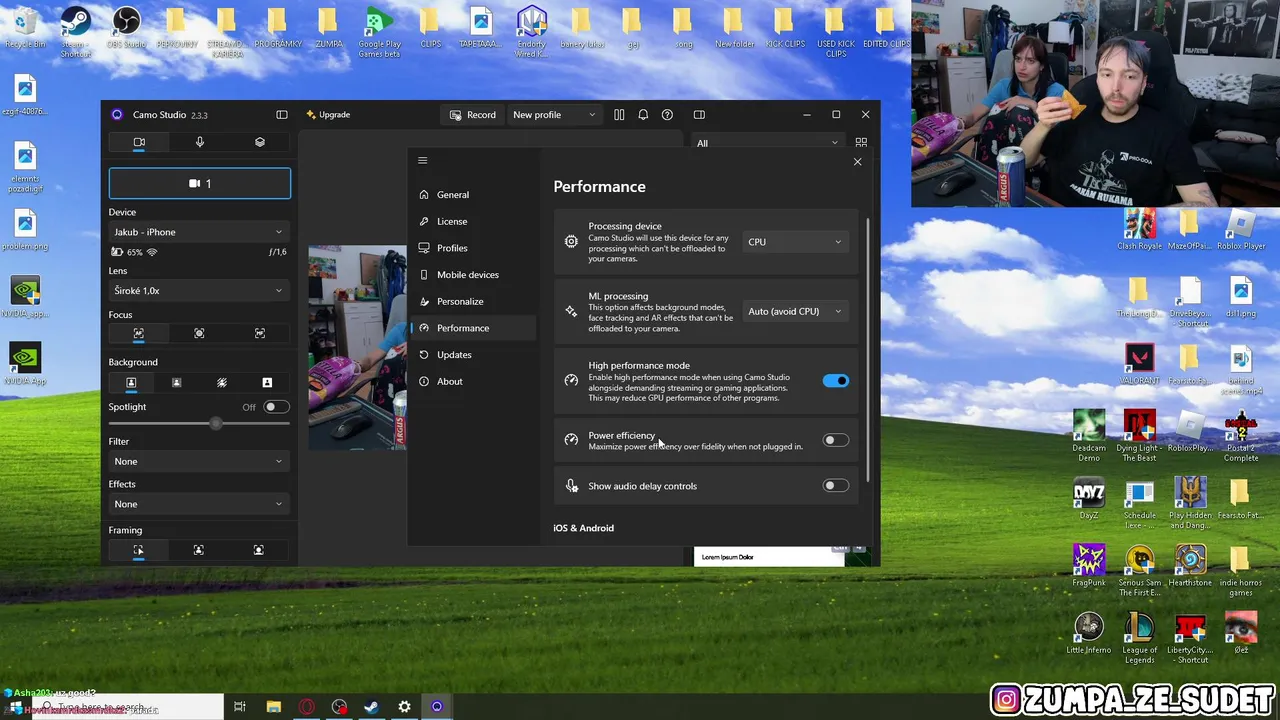Select the Lorem Ipsum Dolor overlay thumbnail
The image size is (1280, 720).
[769, 557]
